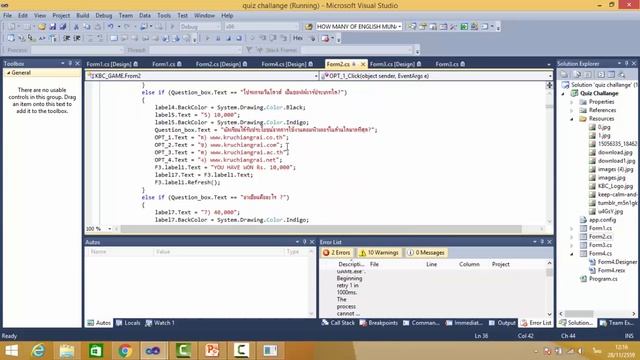Click the Stop Debugging icon
The image size is (640, 360).
pos(229,38)
